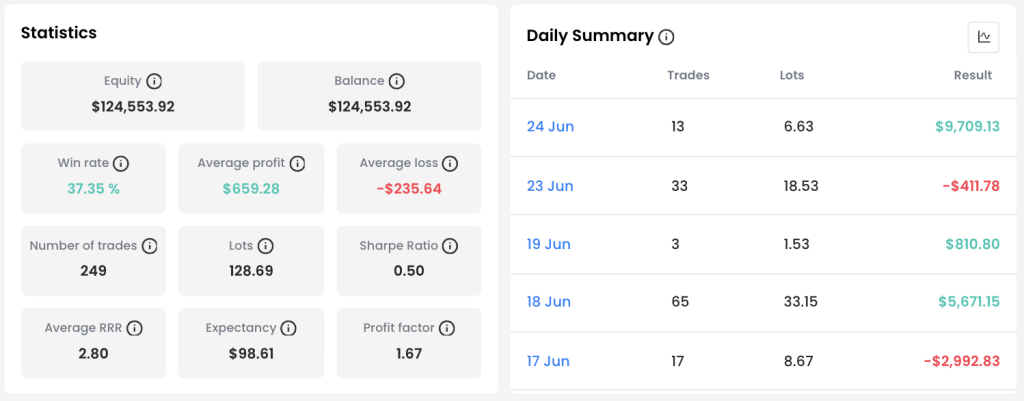Click the 17 Jun date link
The height and width of the screenshot is (401, 1024).
click(x=548, y=361)
